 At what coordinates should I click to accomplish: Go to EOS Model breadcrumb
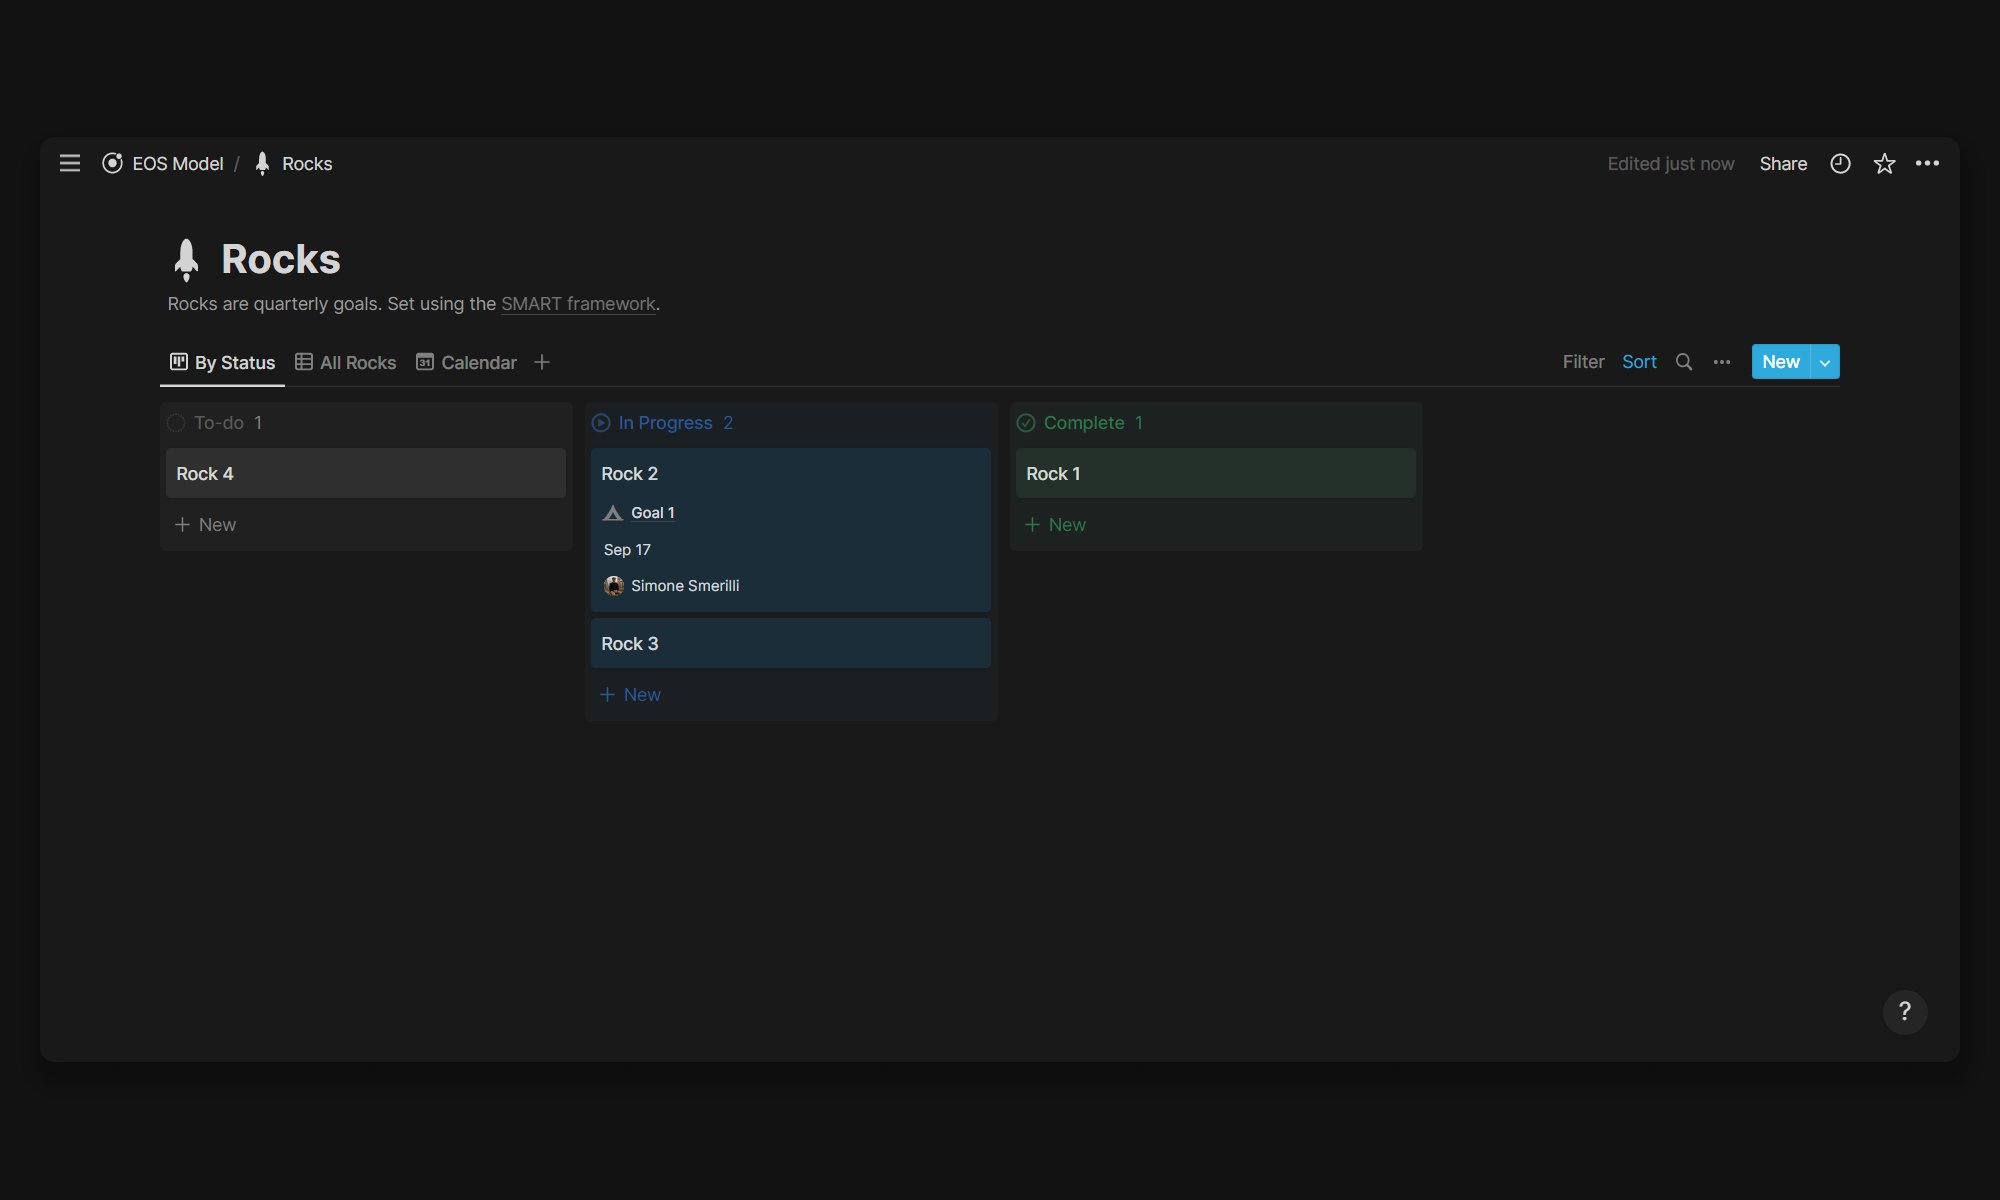[x=178, y=163]
